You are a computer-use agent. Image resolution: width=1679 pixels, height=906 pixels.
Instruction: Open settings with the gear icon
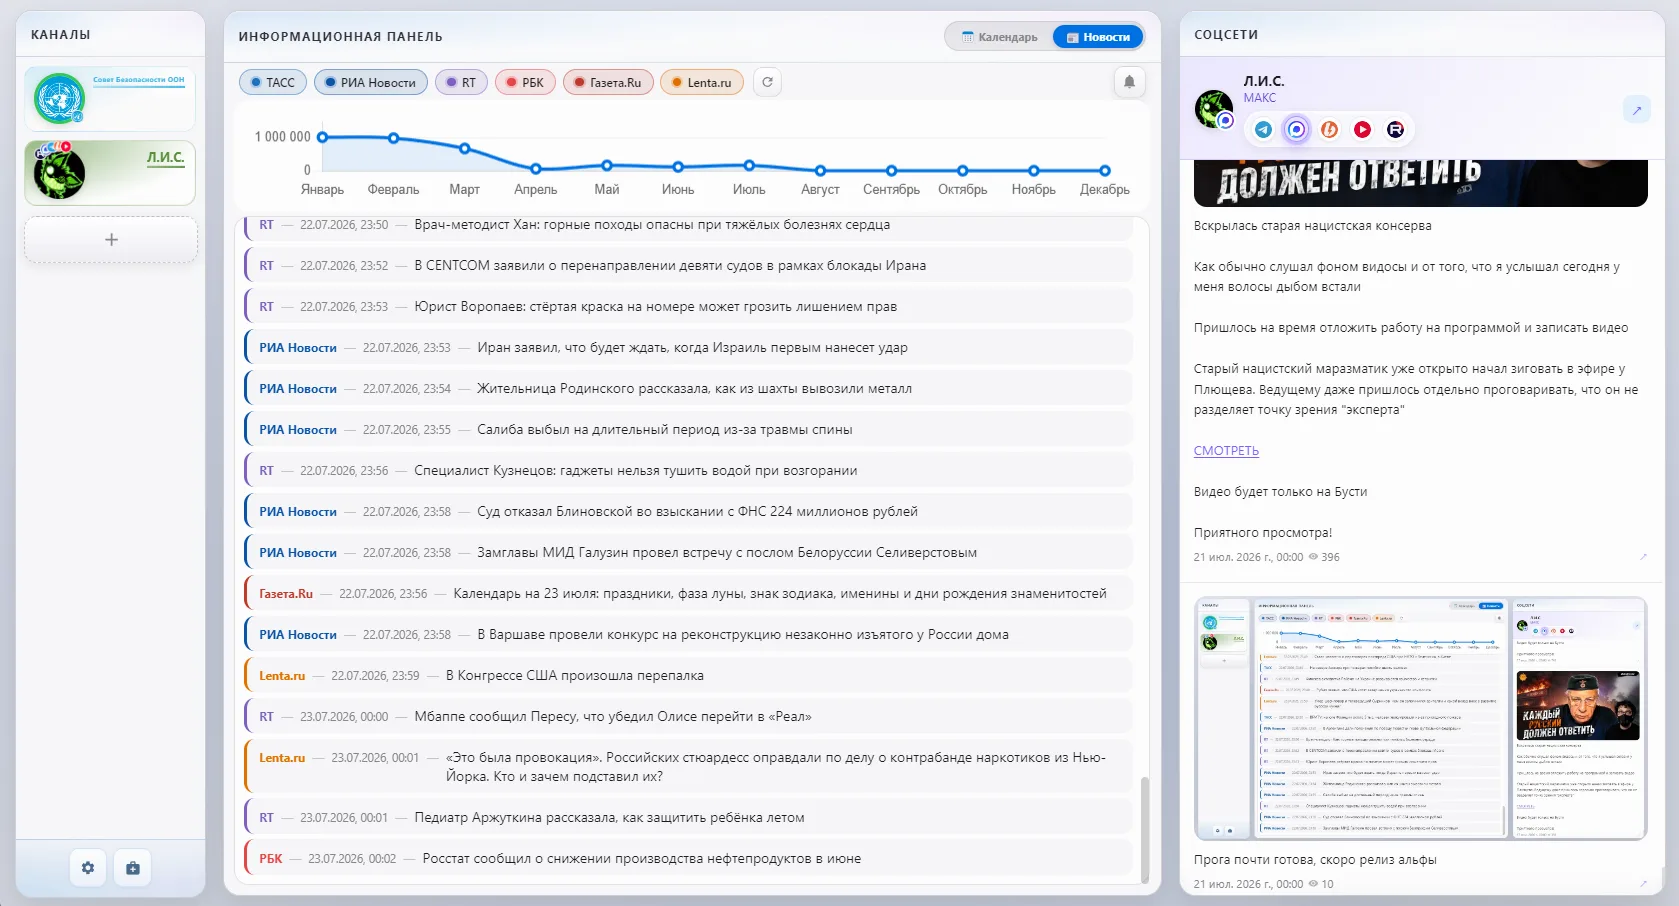coord(88,868)
